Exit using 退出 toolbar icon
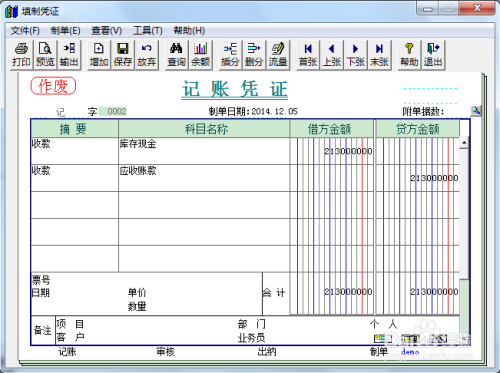 pos(433,55)
